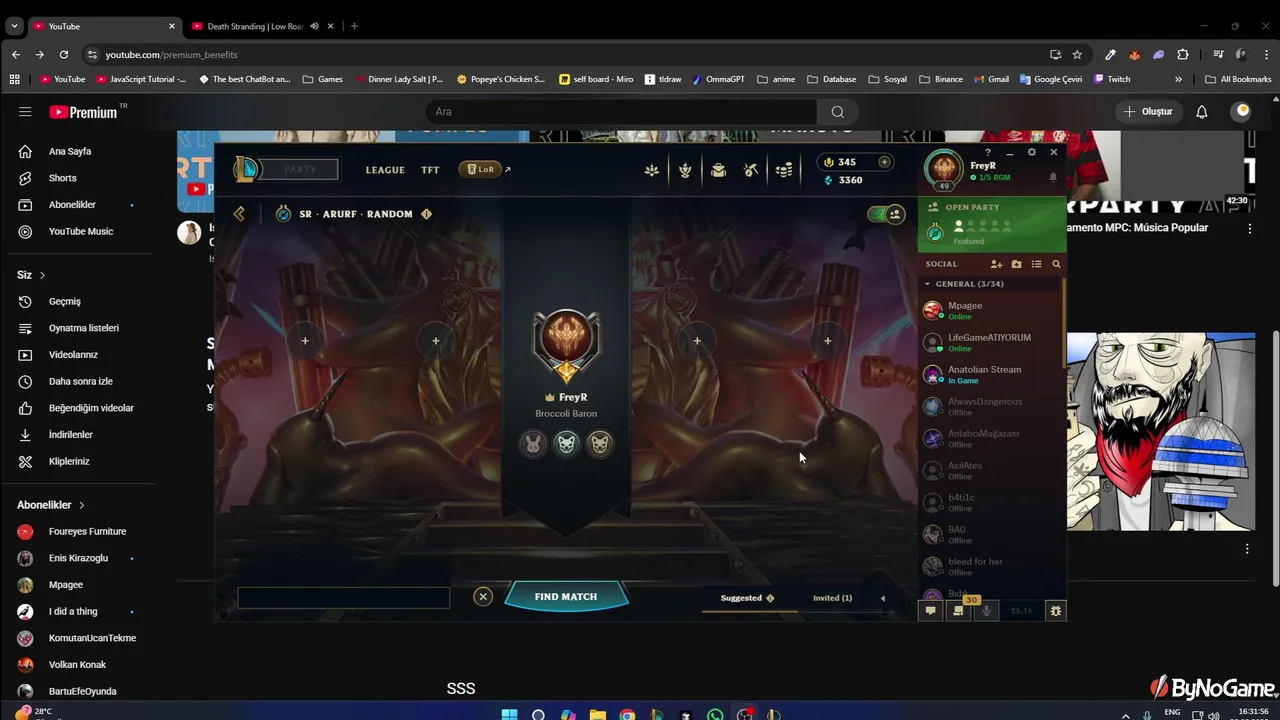Open the YouTube hamburger guide menu
Image resolution: width=1280 pixels, height=720 pixels.
[x=25, y=112]
